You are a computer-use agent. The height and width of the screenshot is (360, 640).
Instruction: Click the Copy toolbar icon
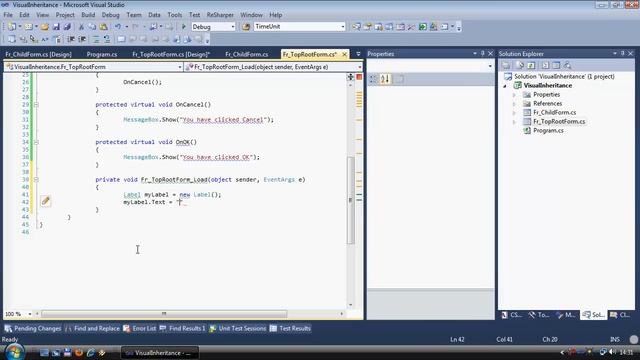click(x=92, y=27)
